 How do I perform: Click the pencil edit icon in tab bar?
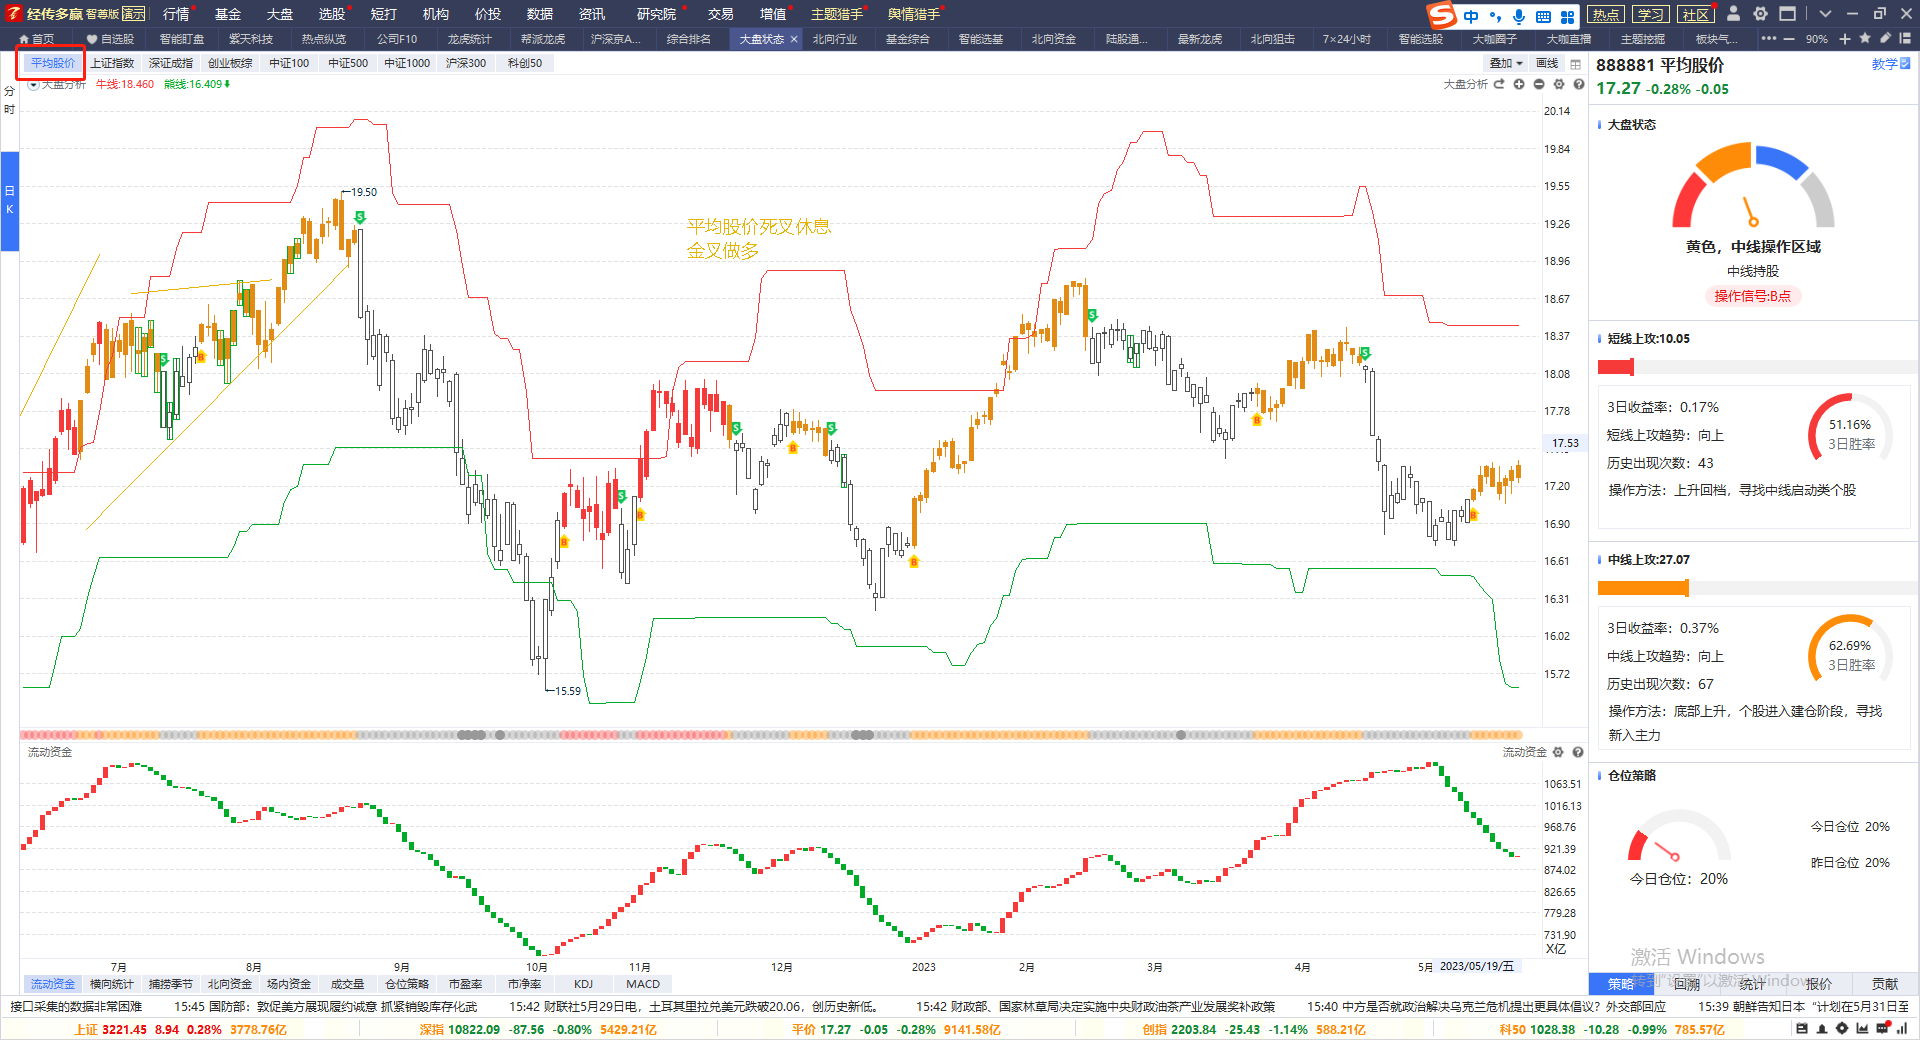click(x=1885, y=38)
